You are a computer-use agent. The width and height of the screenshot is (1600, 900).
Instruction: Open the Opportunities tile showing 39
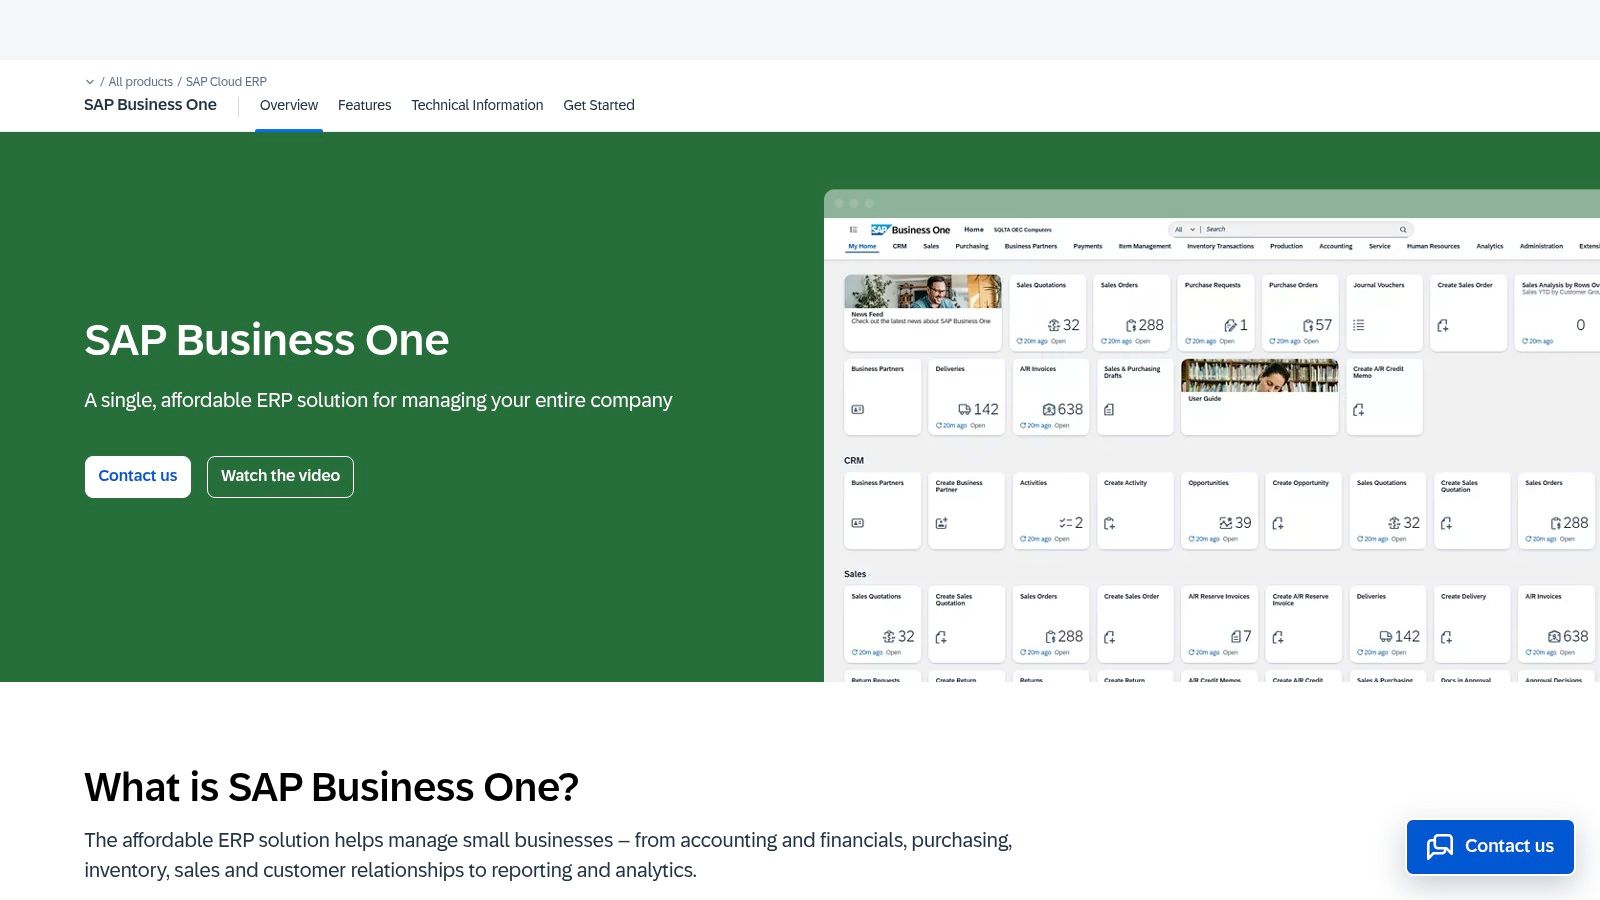pos(1220,511)
